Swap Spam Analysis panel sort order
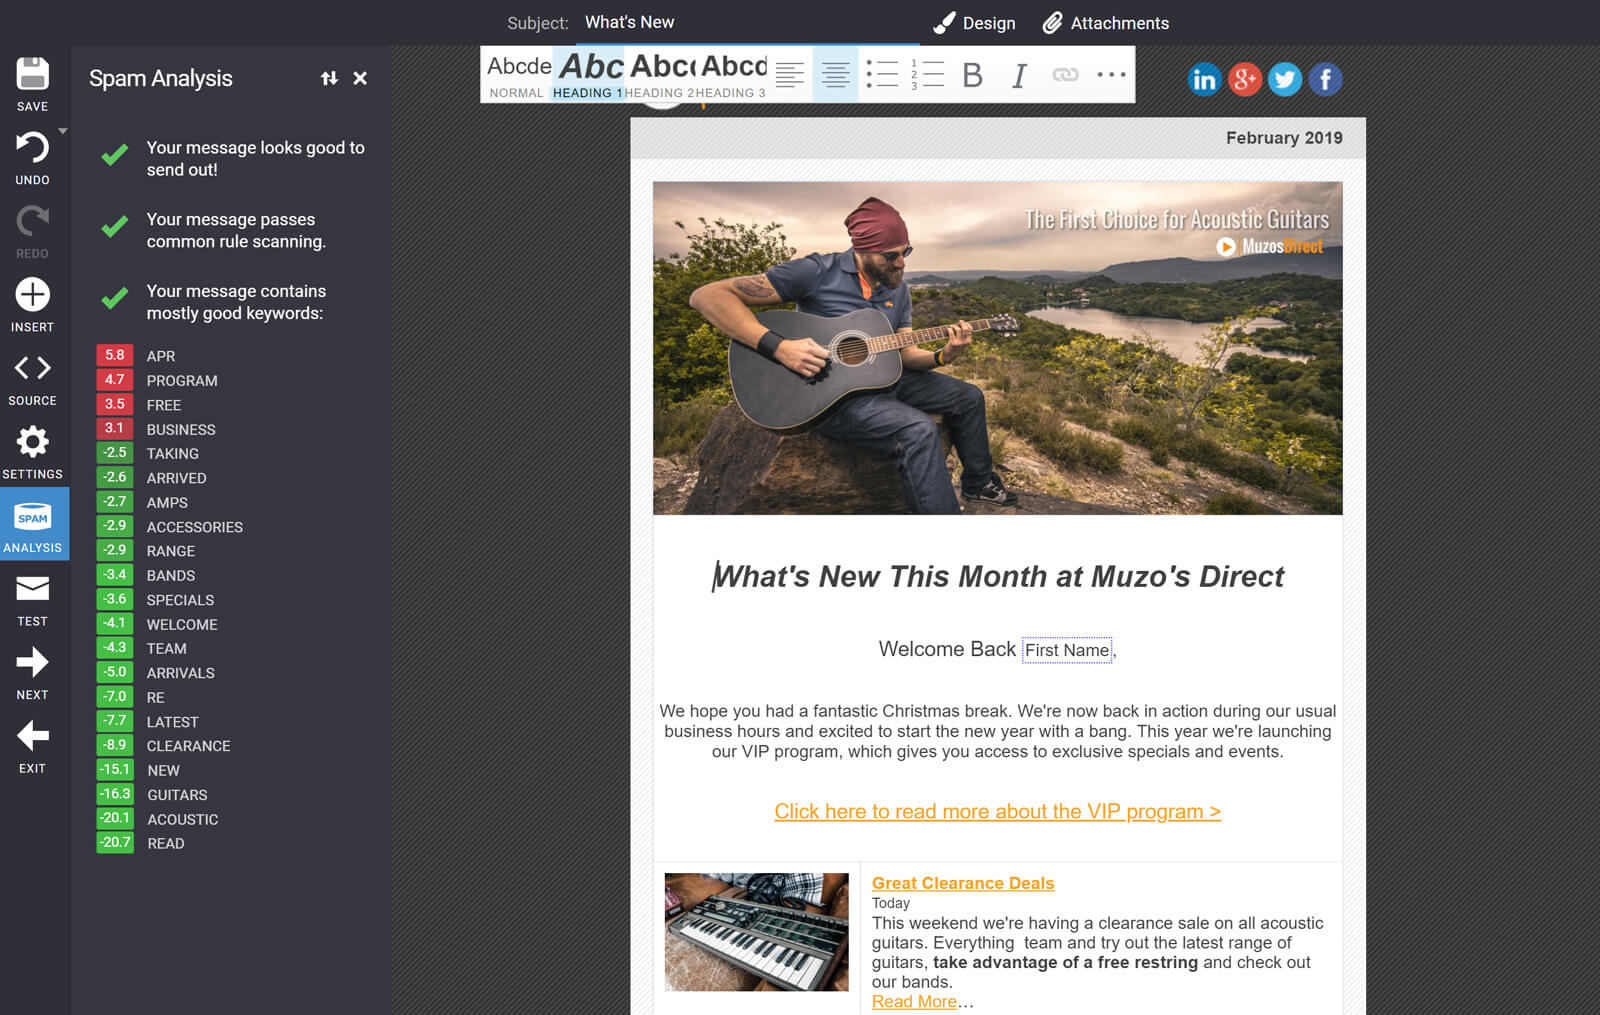 [x=329, y=78]
